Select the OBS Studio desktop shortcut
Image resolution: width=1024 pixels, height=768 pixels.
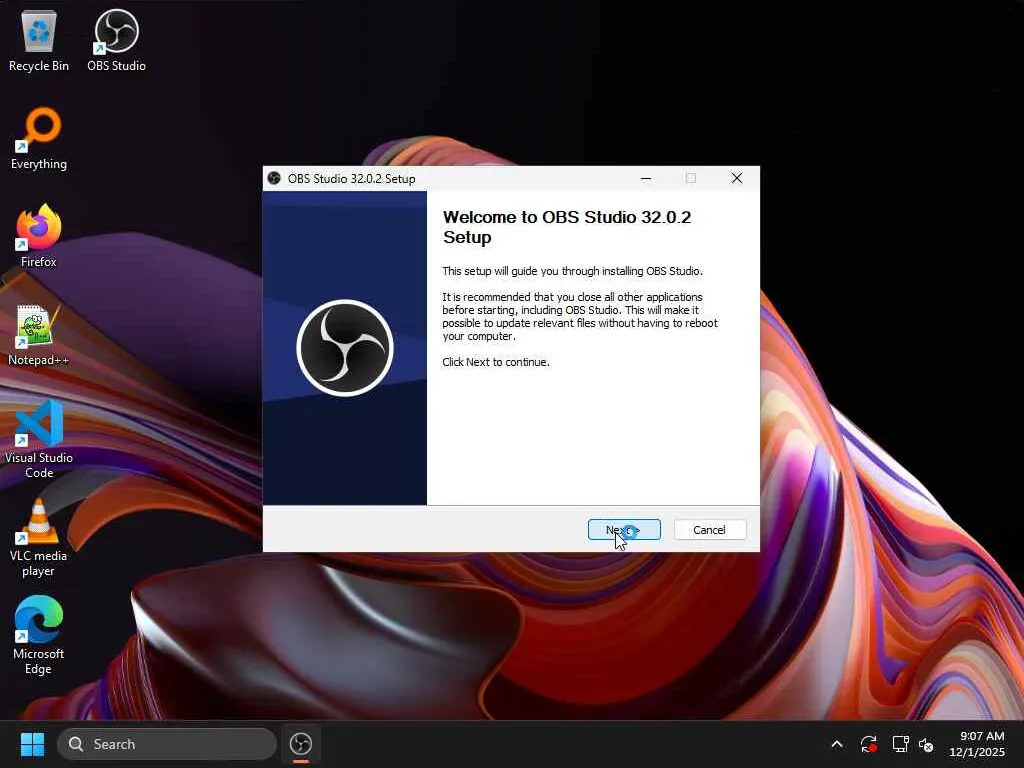click(x=116, y=42)
